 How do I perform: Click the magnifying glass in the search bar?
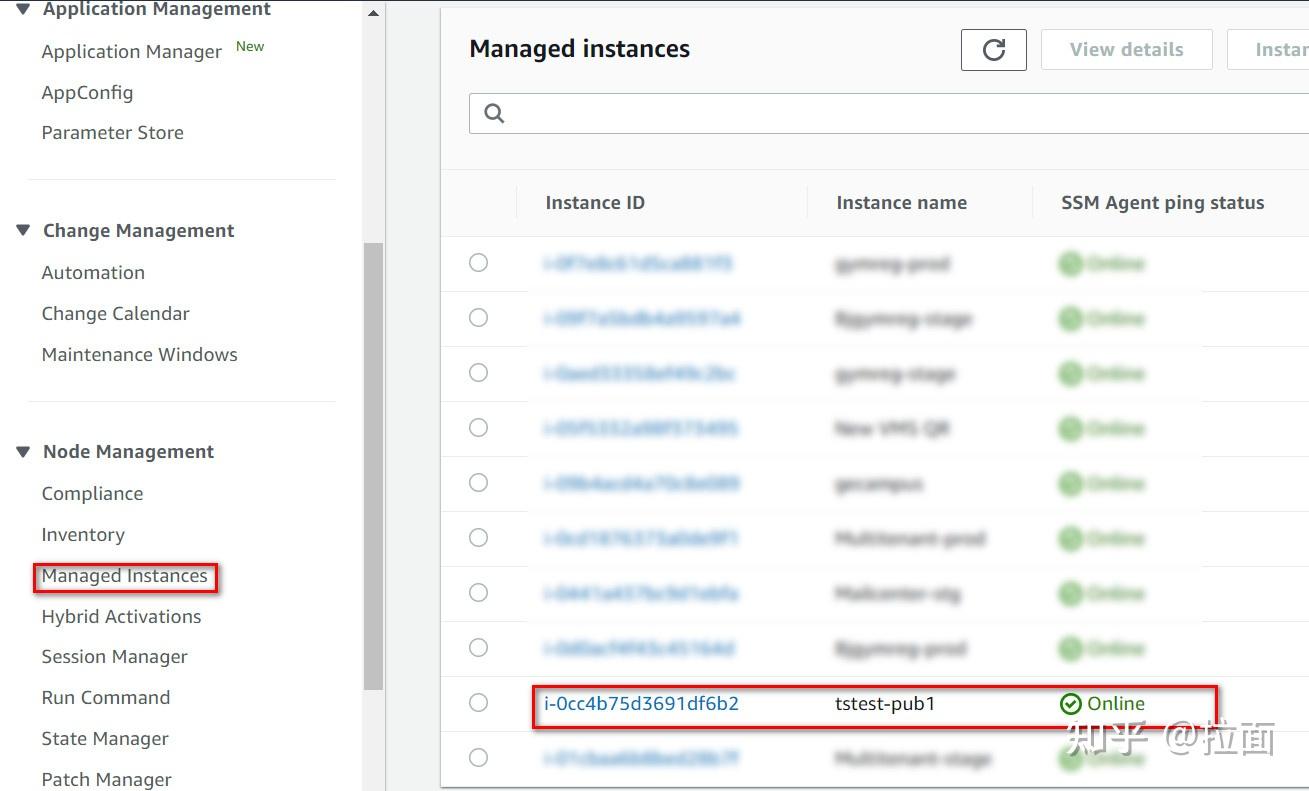click(493, 113)
